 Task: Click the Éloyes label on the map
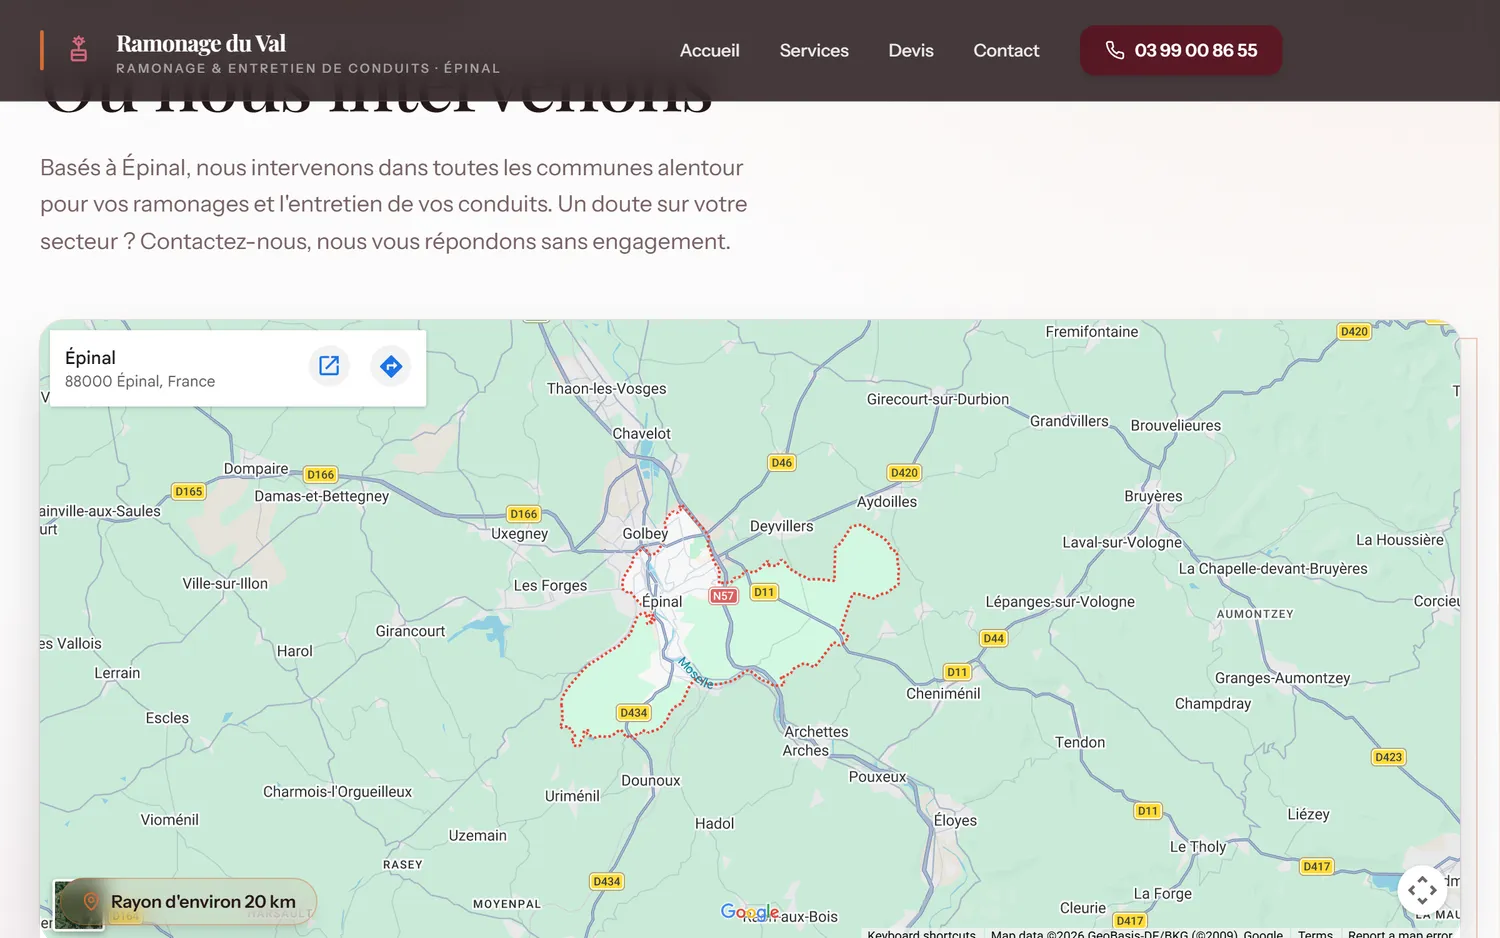pos(955,821)
